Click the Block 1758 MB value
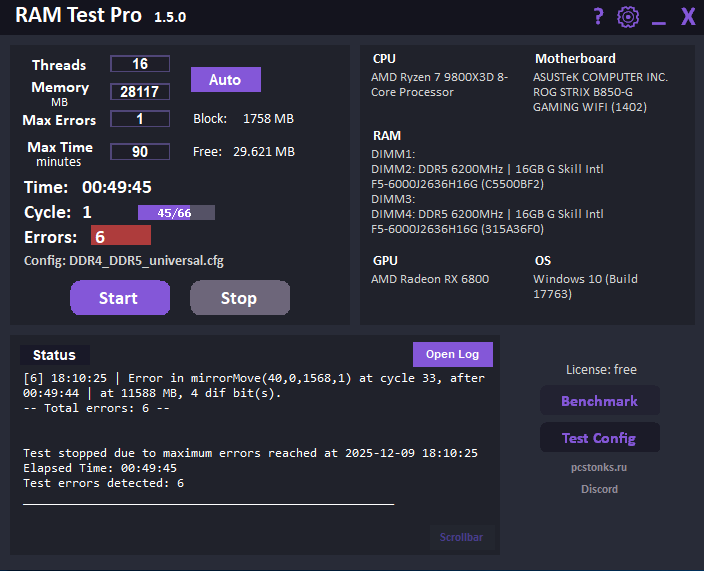Viewport: 704px width, 571px height. click(268, 119)
